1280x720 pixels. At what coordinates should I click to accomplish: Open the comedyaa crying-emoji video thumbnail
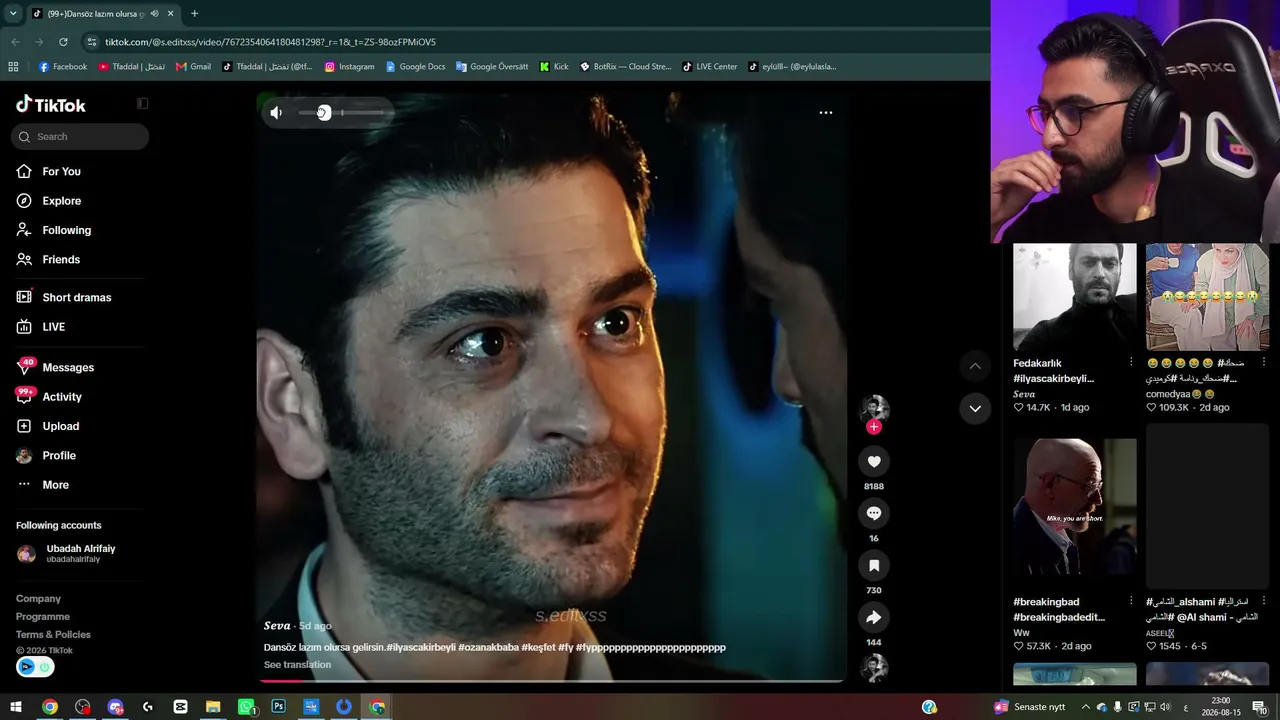tap(1207, 297)
